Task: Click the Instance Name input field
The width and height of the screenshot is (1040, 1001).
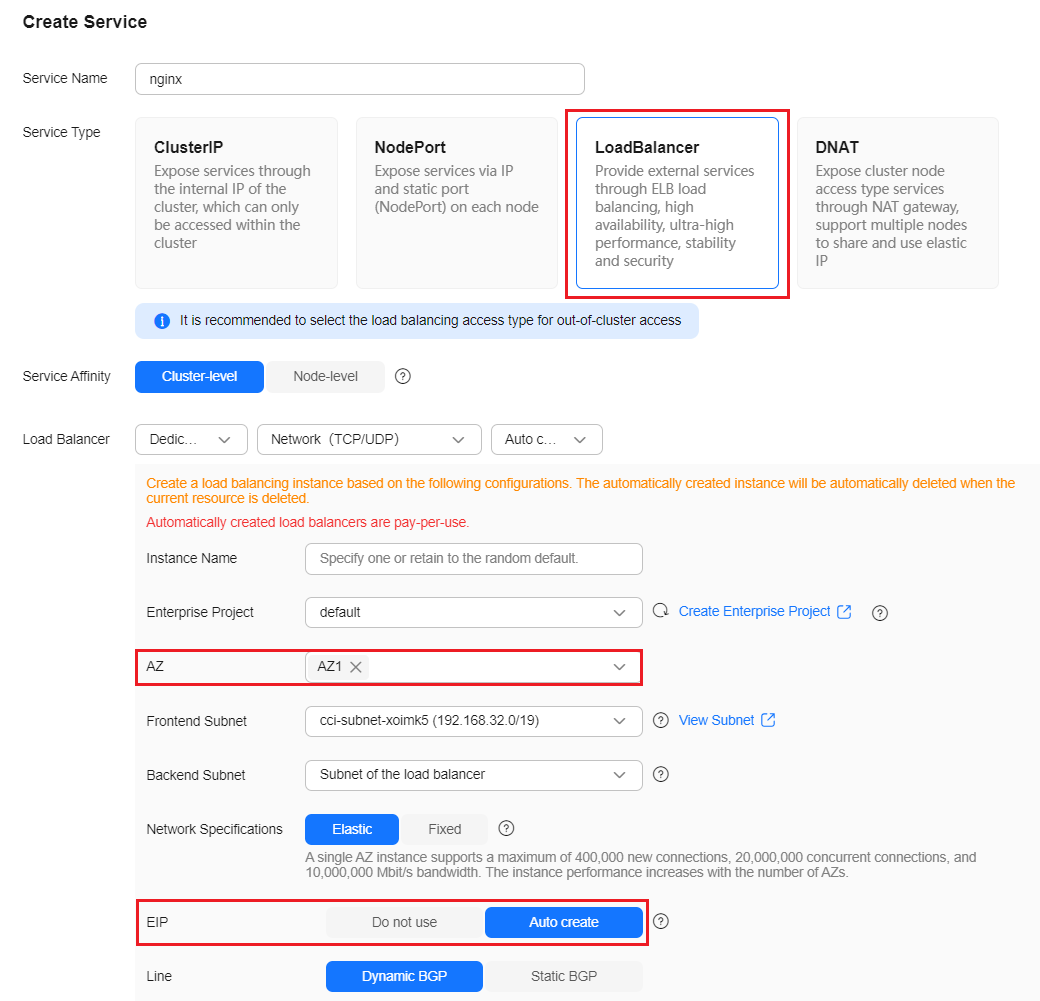Action: [474, 559]
